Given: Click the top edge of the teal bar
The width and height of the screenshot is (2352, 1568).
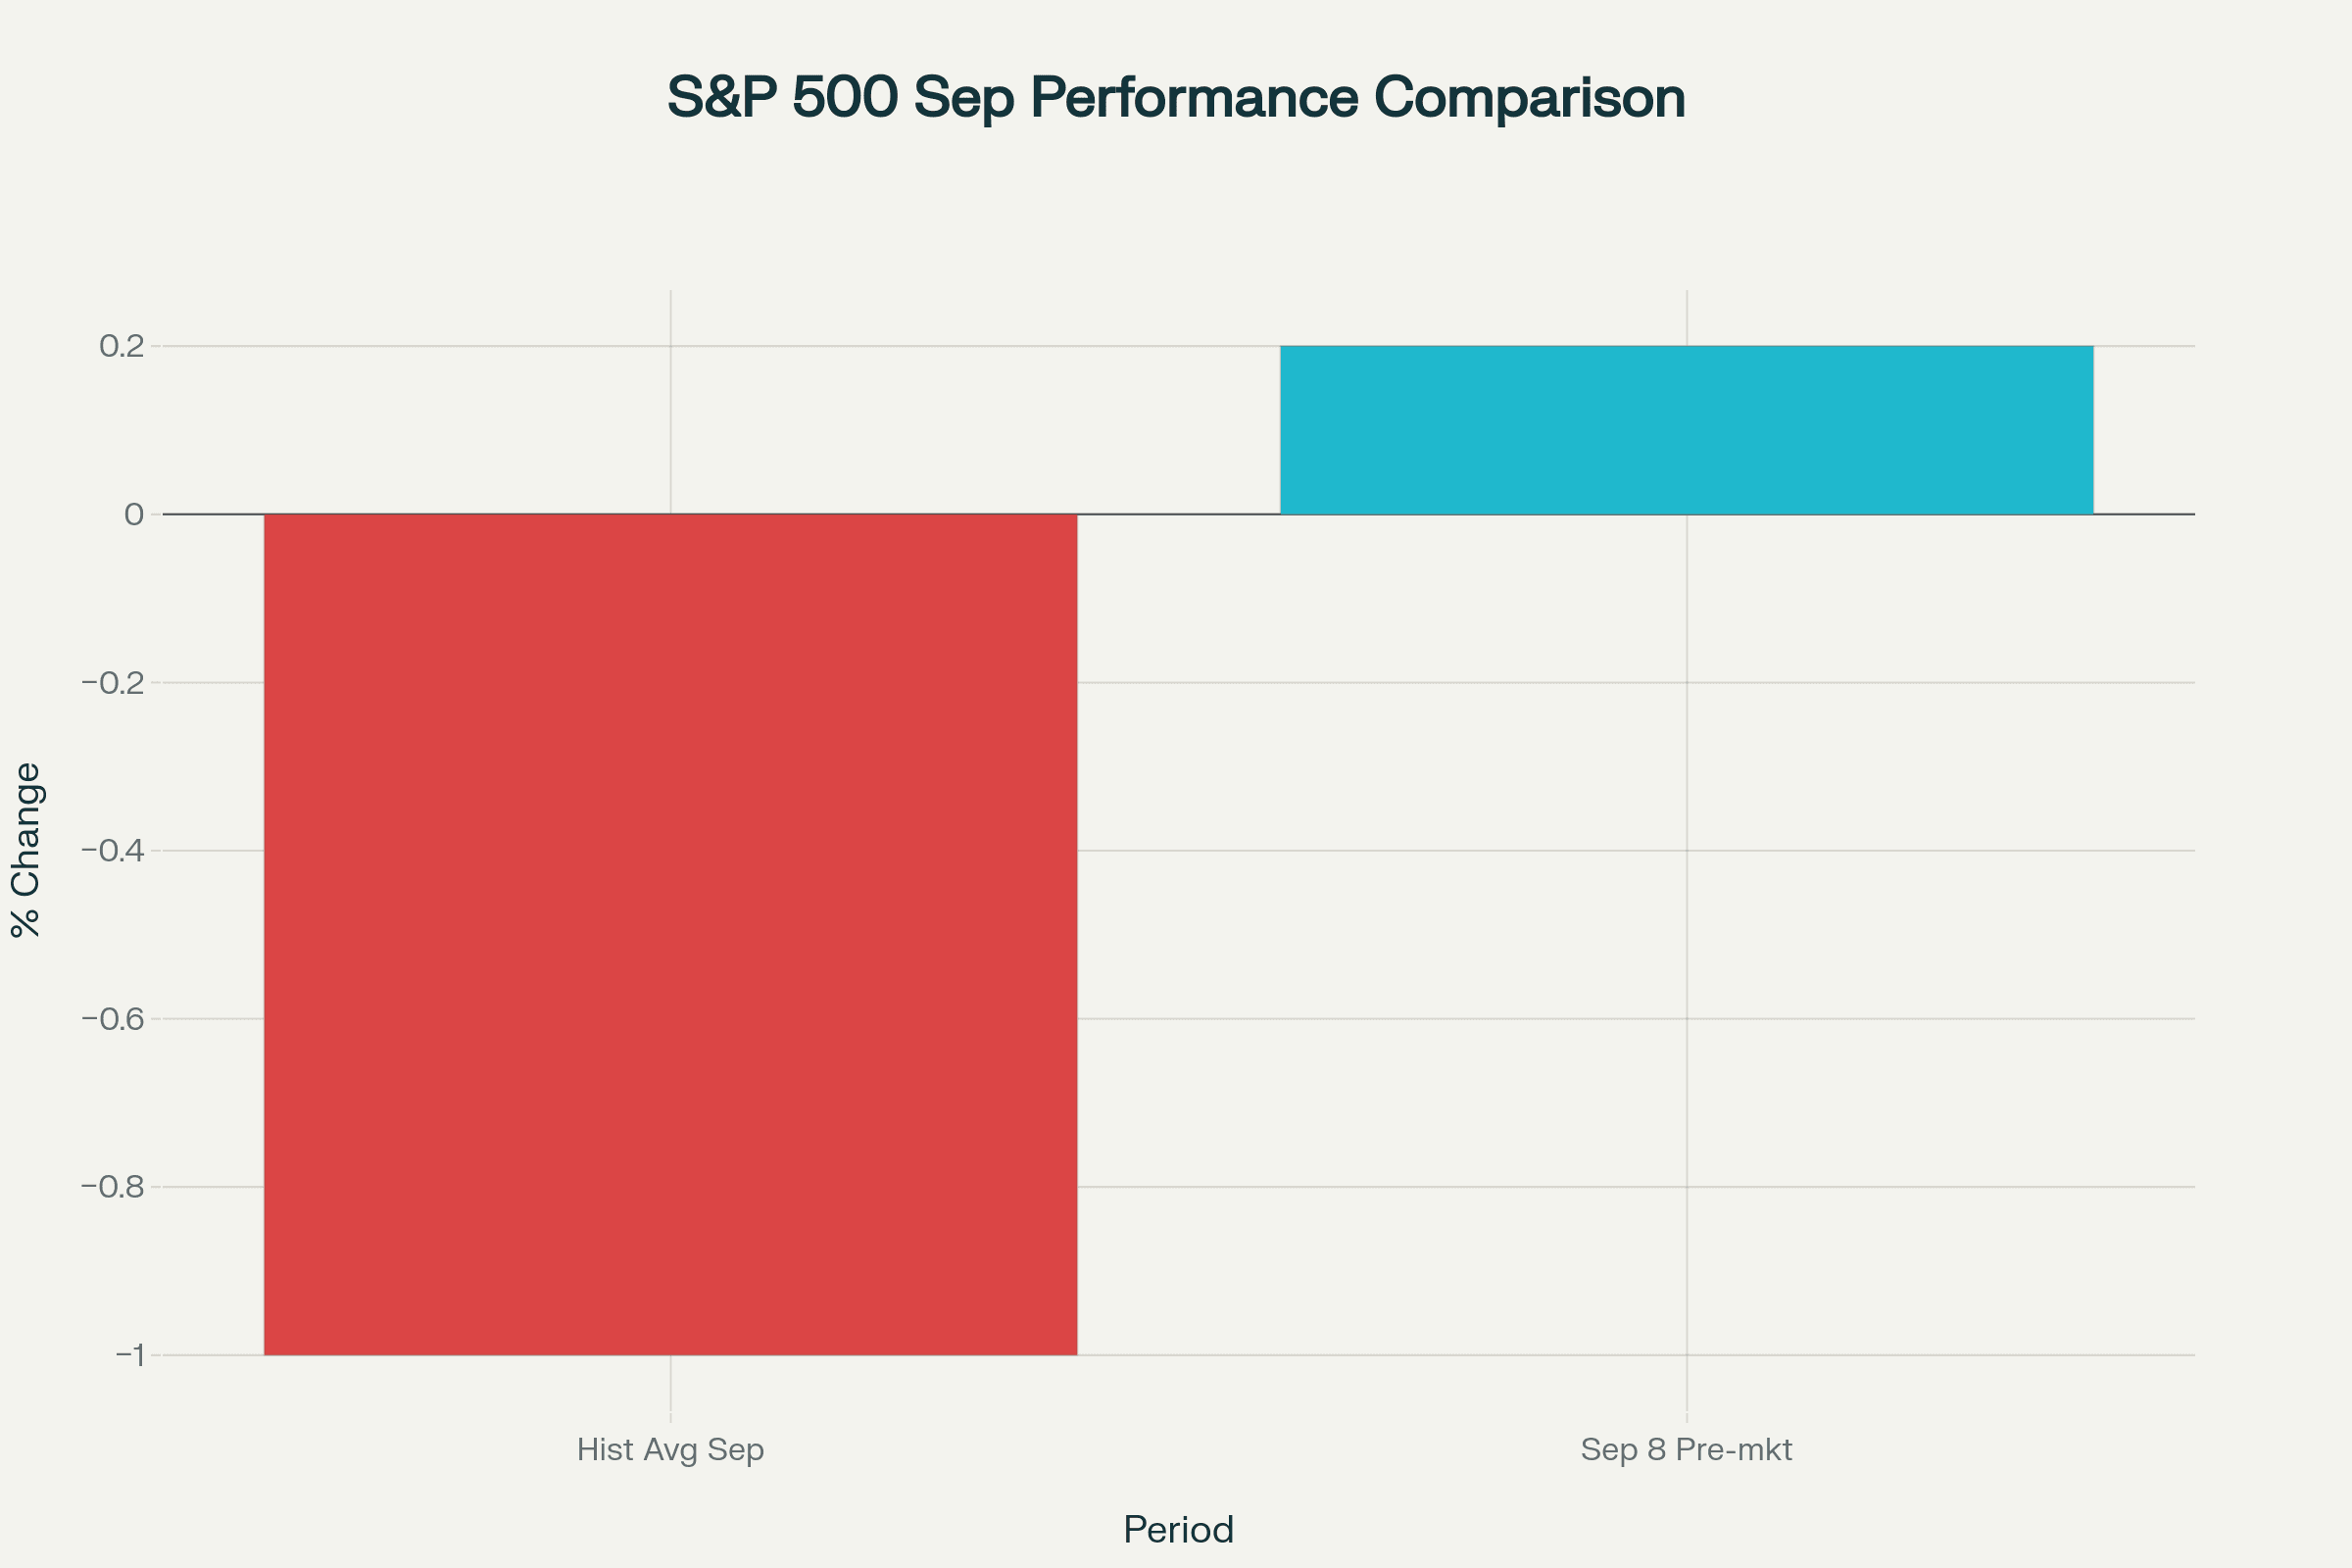Looking at the screenshot, I should (x=1687, y=347).
